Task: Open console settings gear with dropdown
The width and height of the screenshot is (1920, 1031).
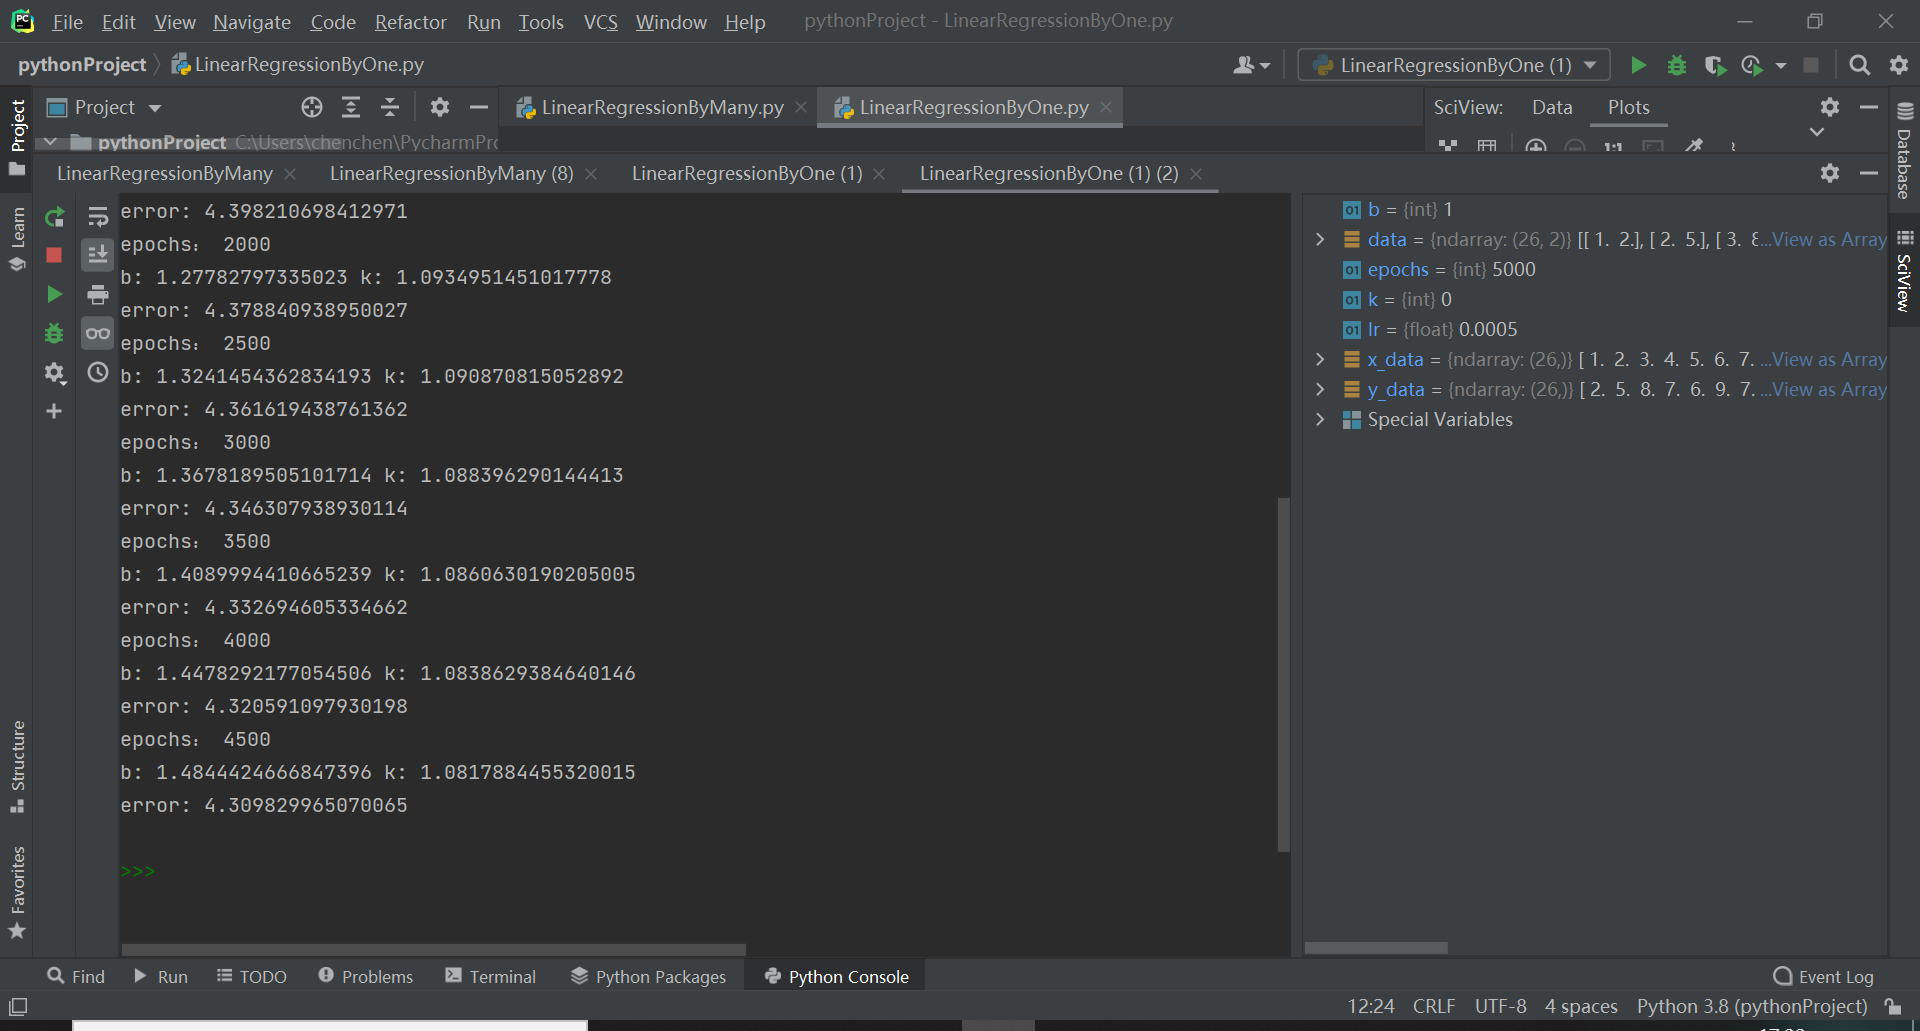Action: [54, 373]
